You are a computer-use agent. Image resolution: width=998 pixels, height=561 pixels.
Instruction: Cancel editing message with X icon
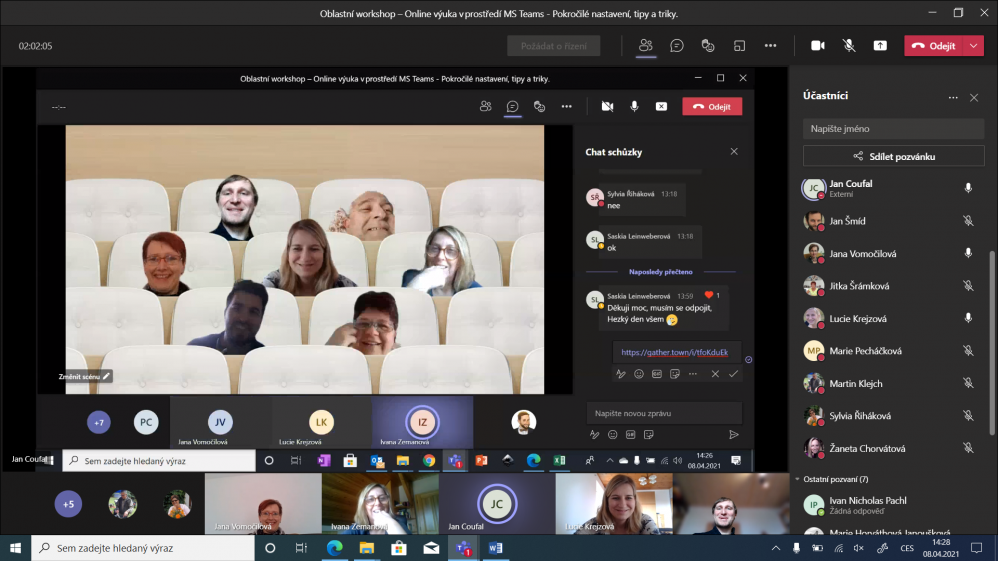pos(715,374)
